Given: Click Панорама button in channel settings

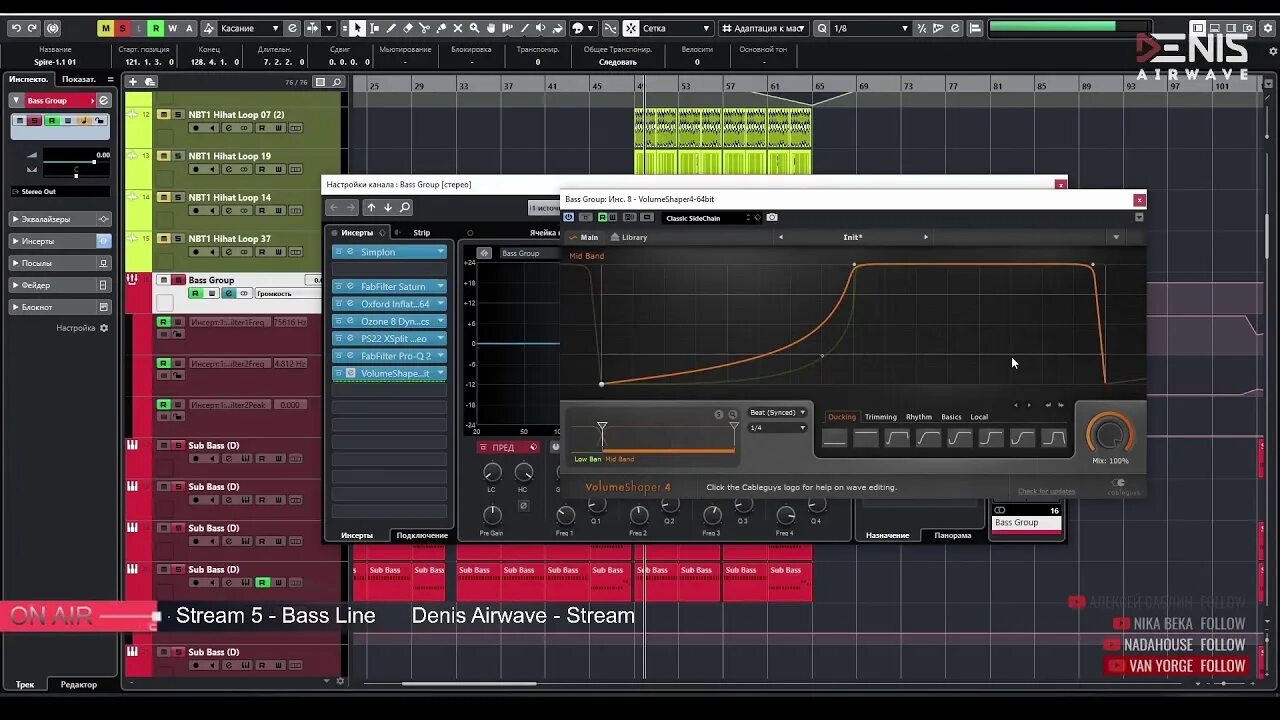Looking at the screenshot, I should coord(953,535).
